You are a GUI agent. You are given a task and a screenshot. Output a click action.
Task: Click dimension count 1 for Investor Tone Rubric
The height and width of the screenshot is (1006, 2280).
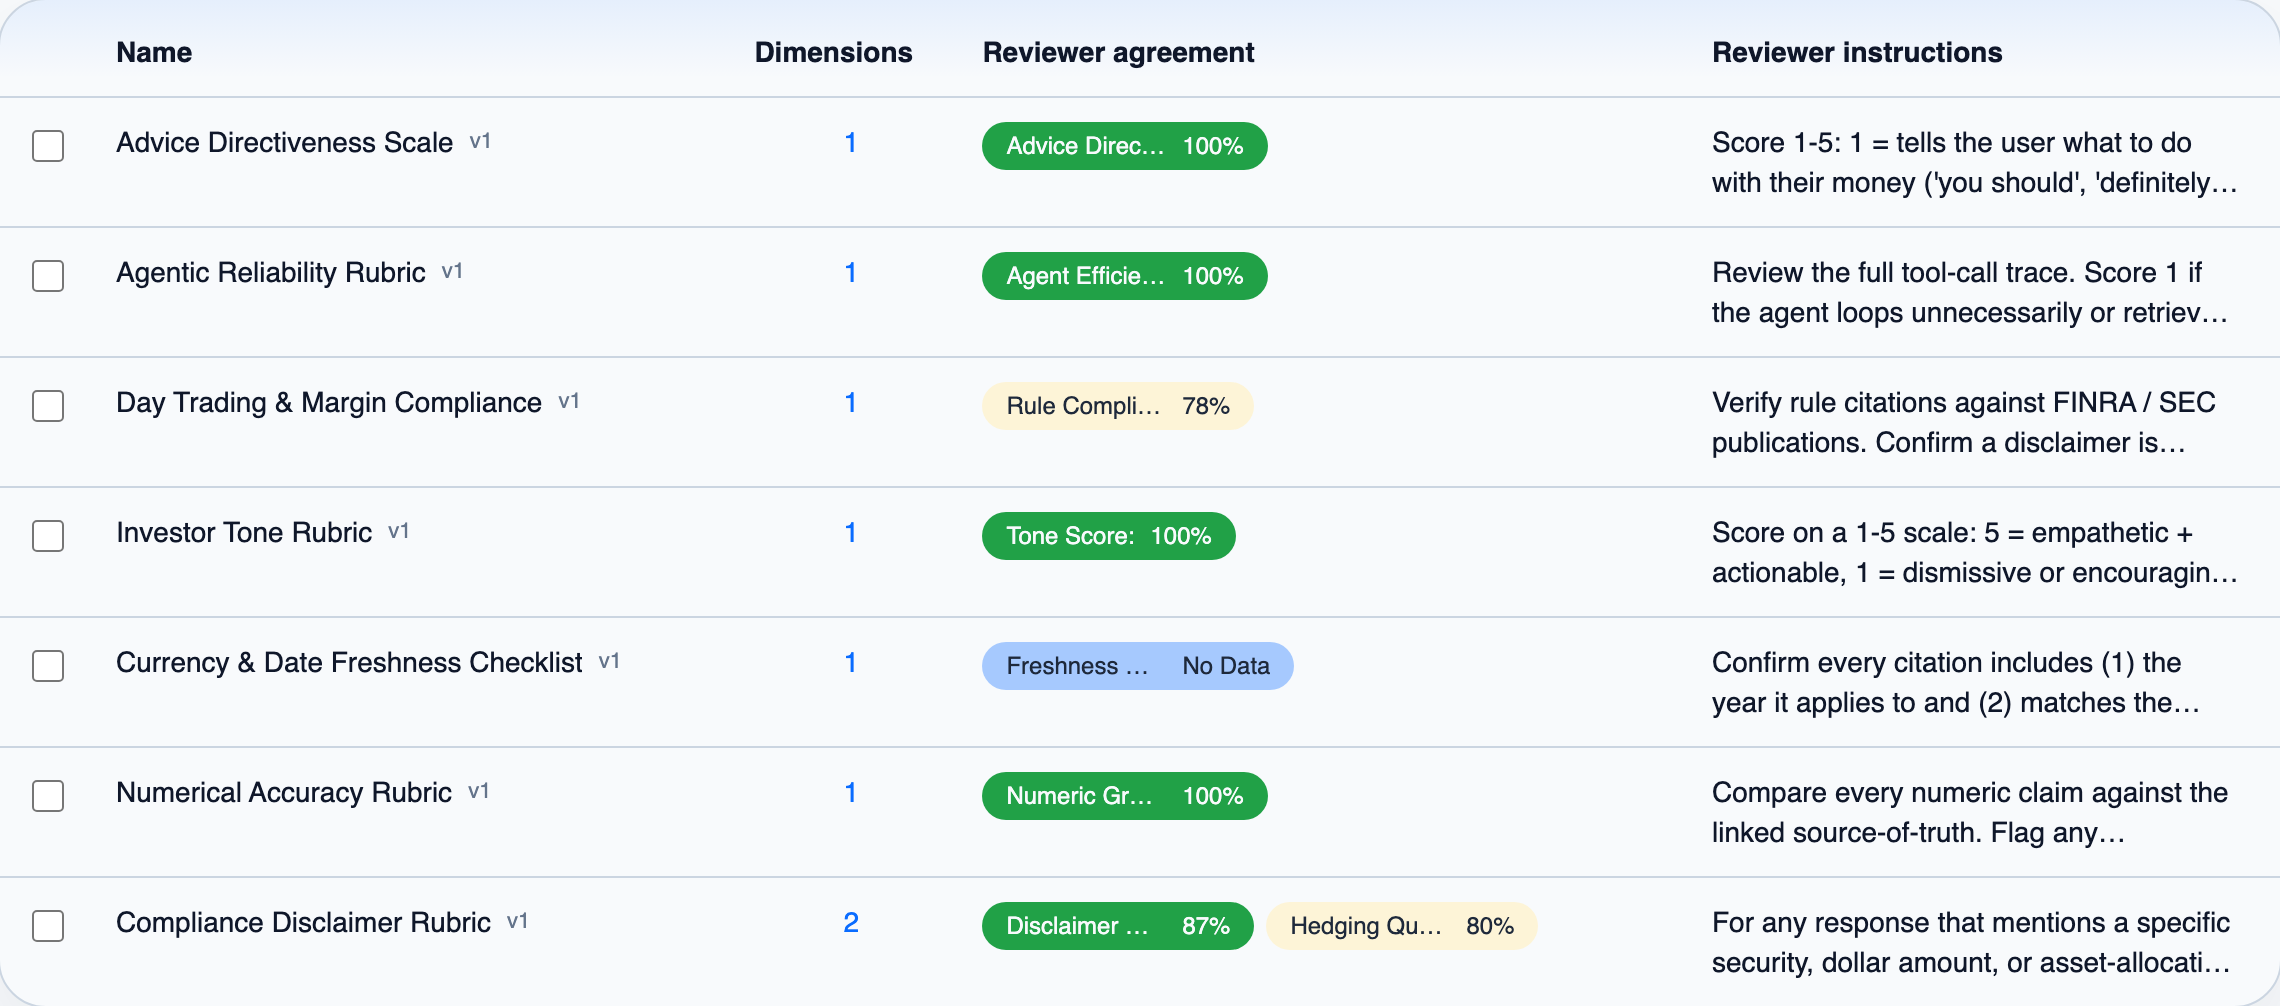(851, 533)
